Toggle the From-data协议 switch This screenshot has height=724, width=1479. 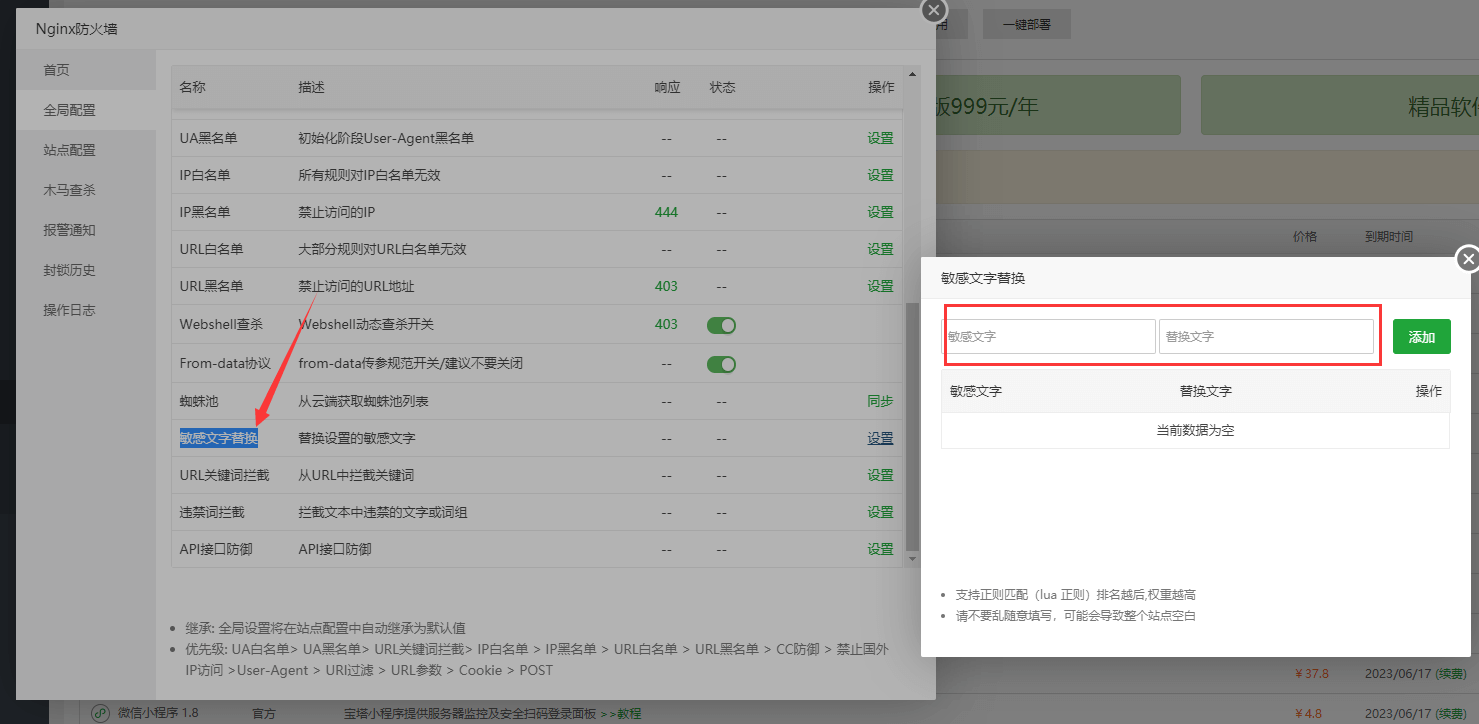[x=721, y=364]
